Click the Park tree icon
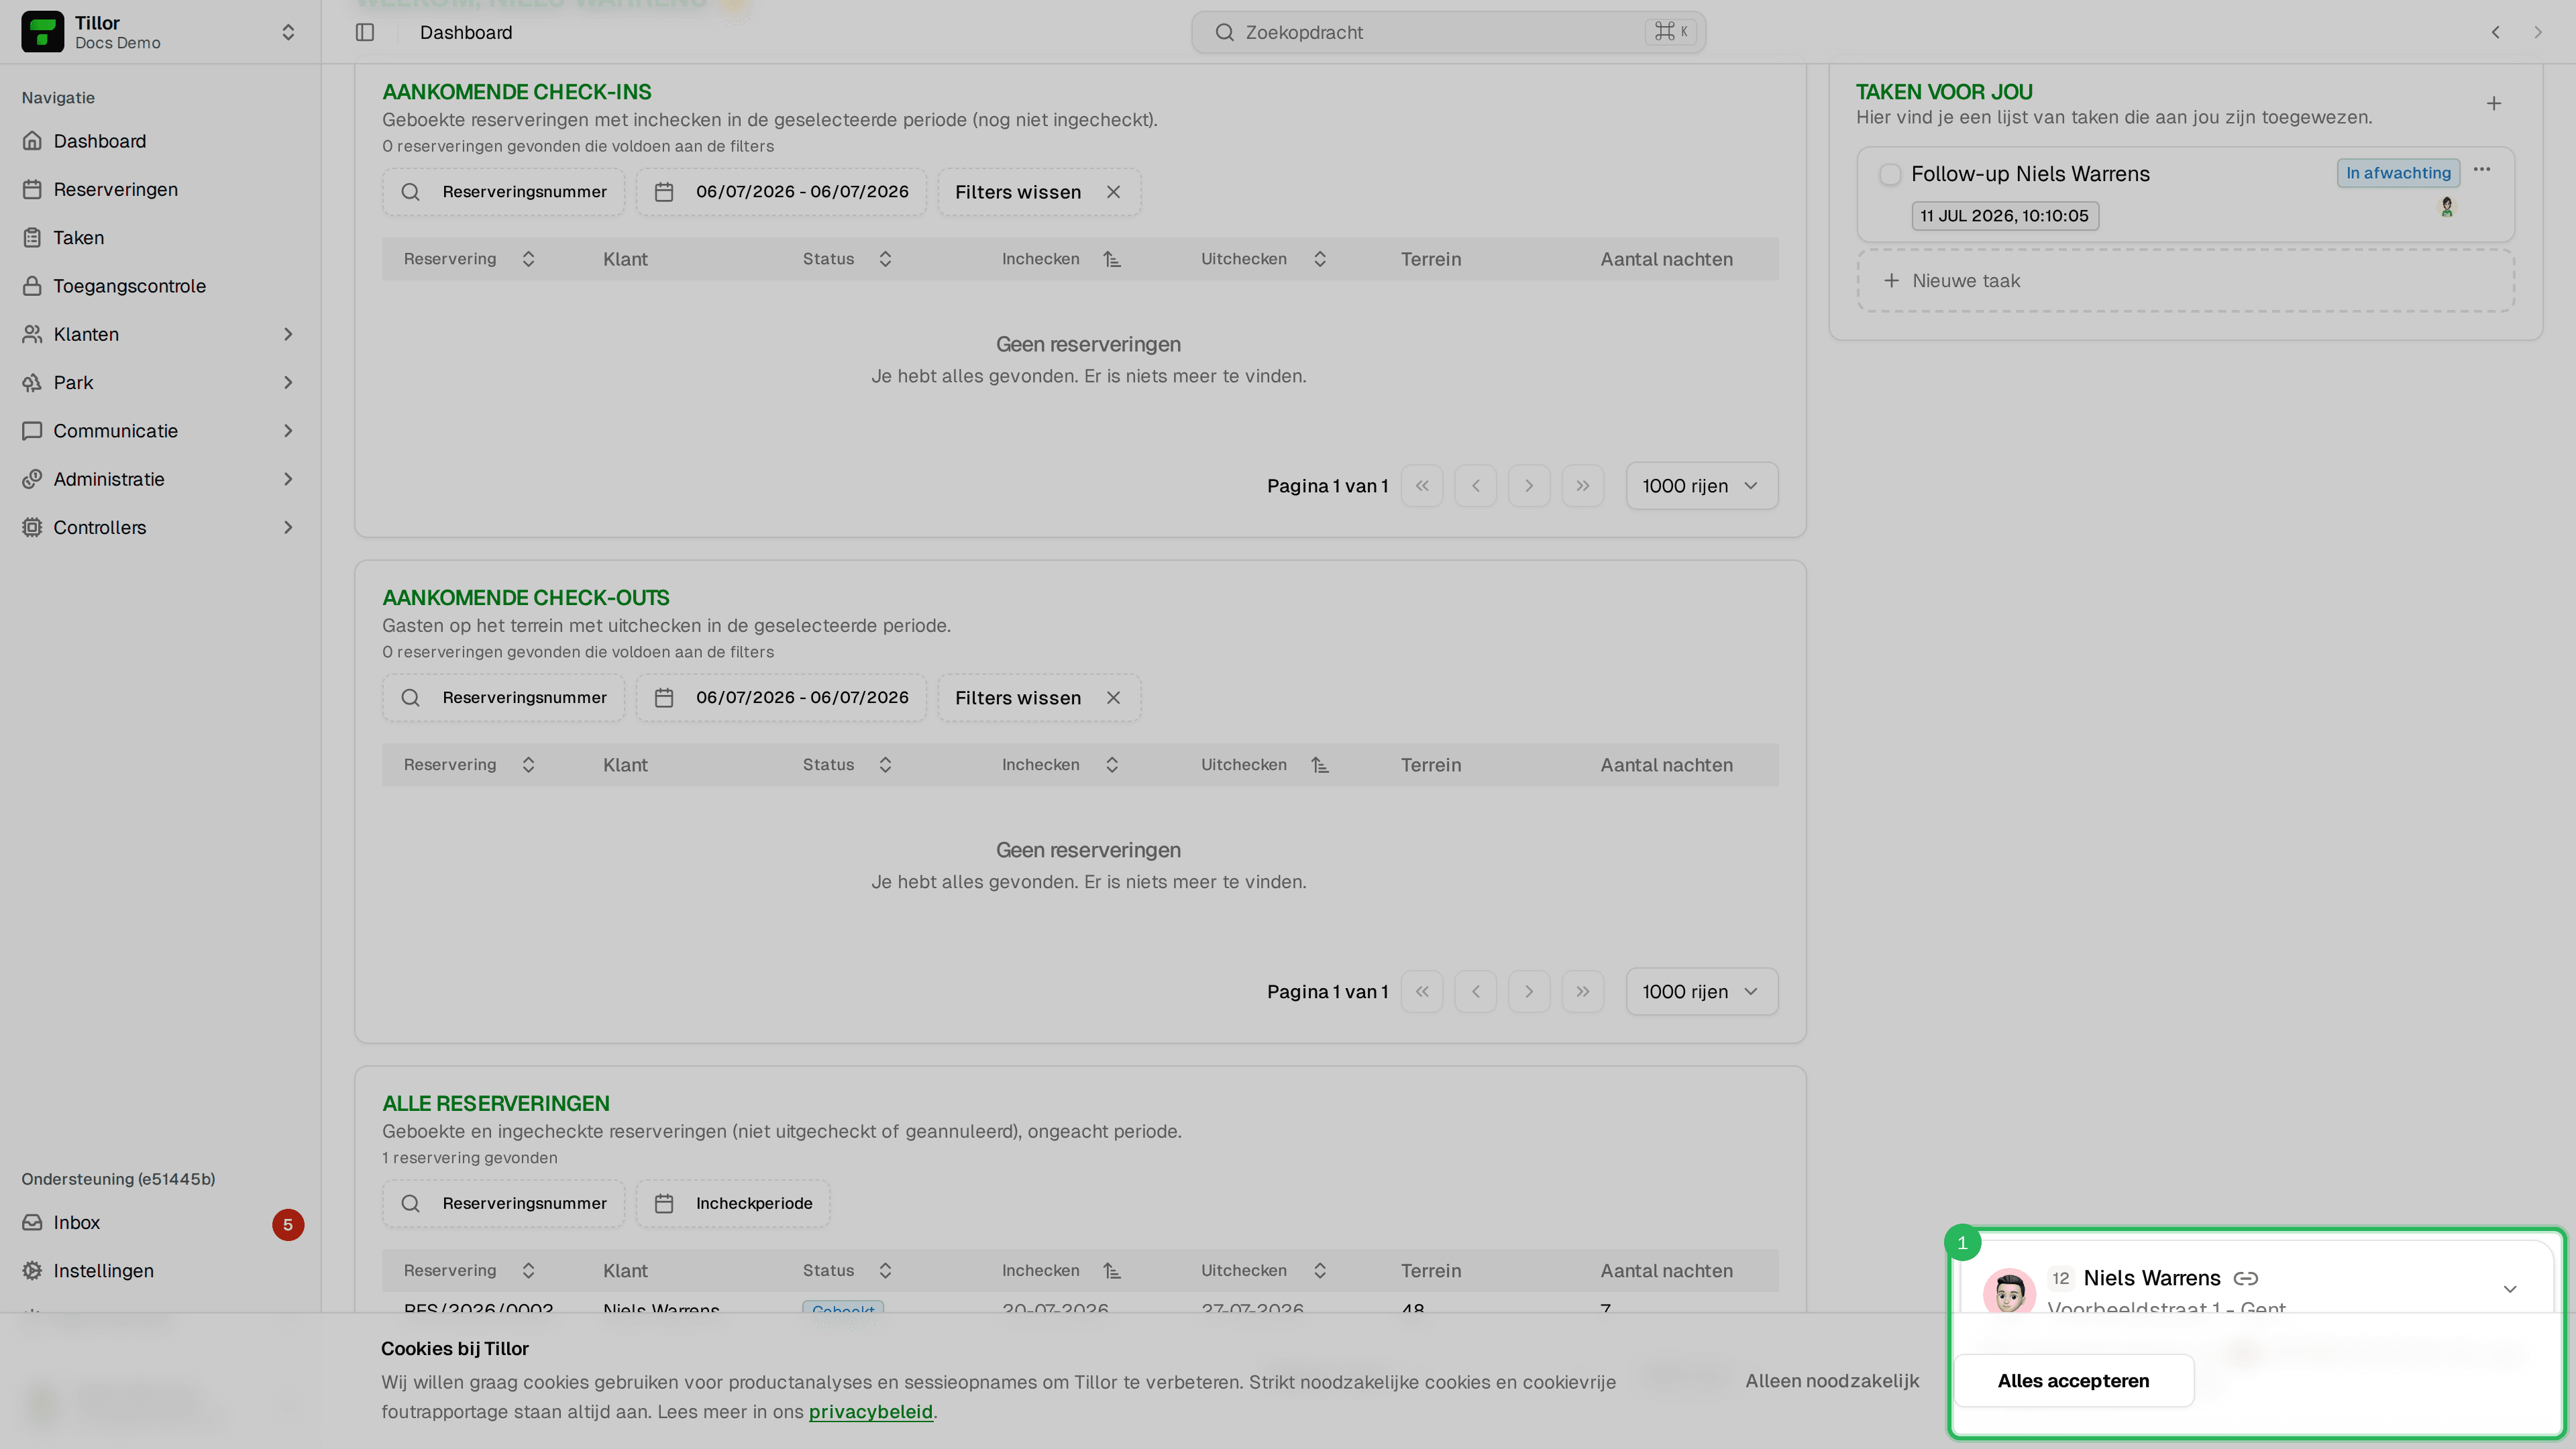2576x1449 pixels. (32, 382)
